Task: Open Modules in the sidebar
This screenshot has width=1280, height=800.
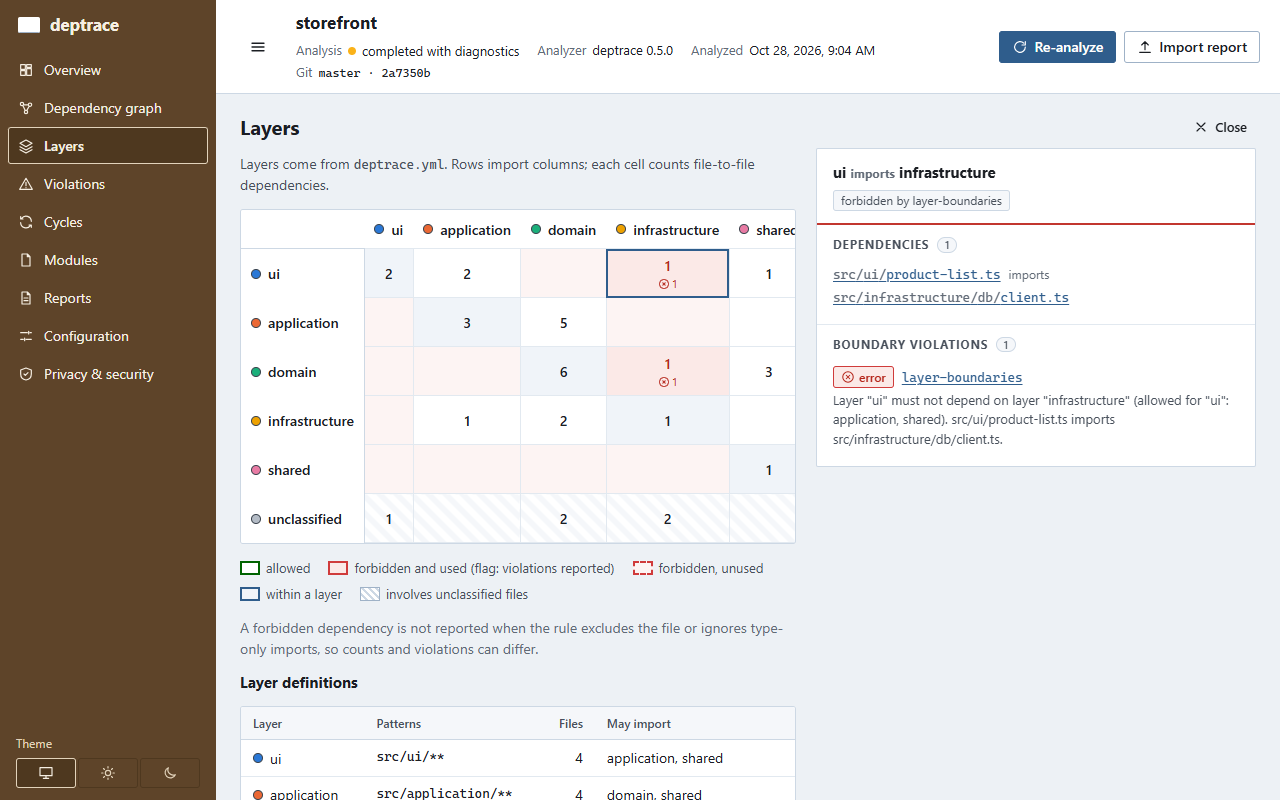Action: 108,260
